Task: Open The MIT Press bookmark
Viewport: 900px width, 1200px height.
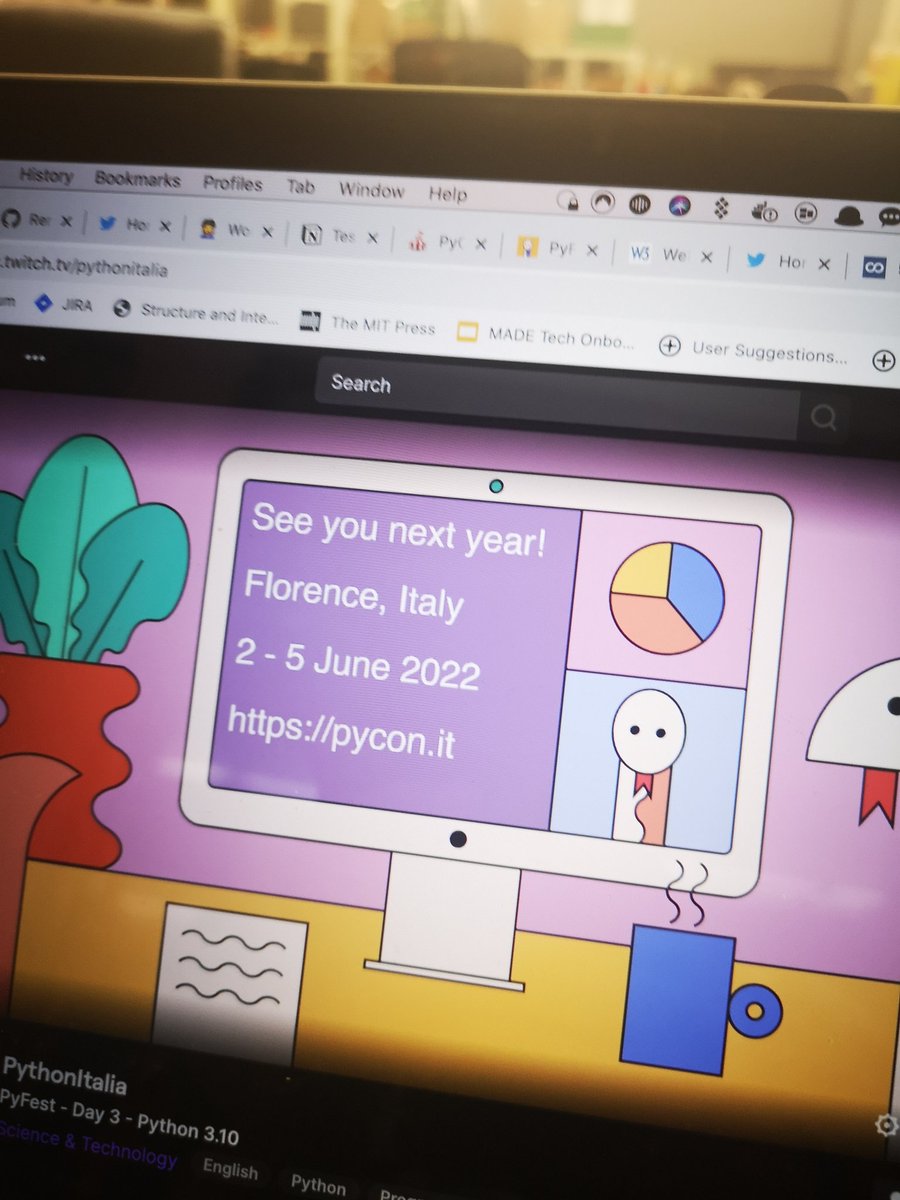Action: 369,323
